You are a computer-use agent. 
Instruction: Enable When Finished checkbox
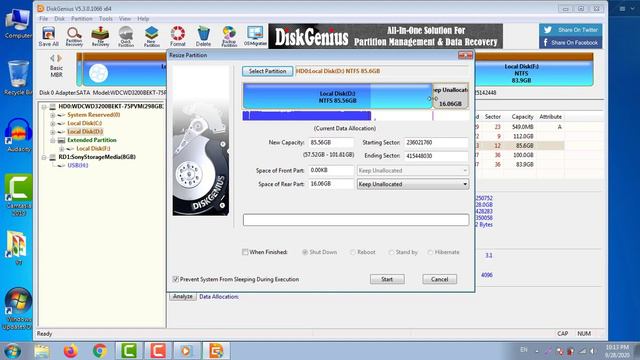pyautogui.click(x=245, y=252)
